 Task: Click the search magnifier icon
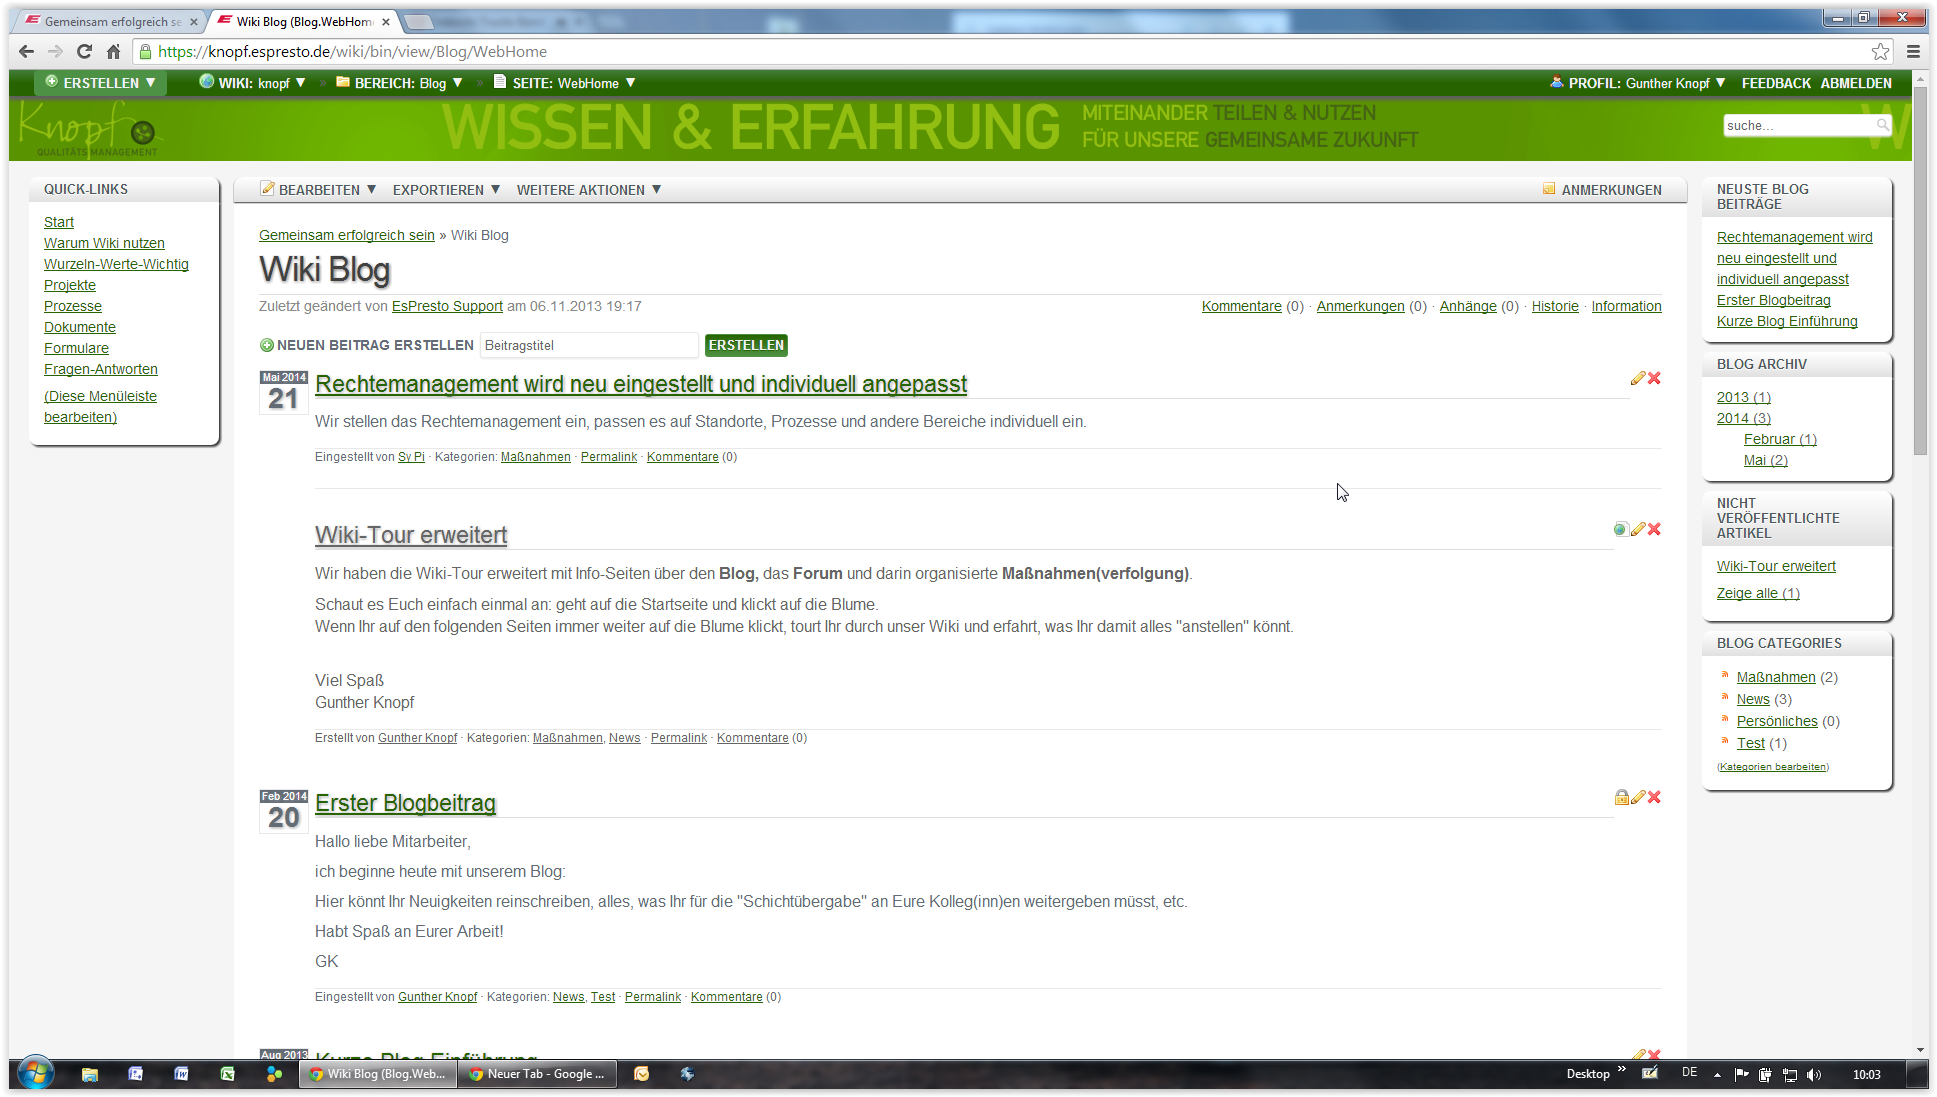click(1882, 125)
